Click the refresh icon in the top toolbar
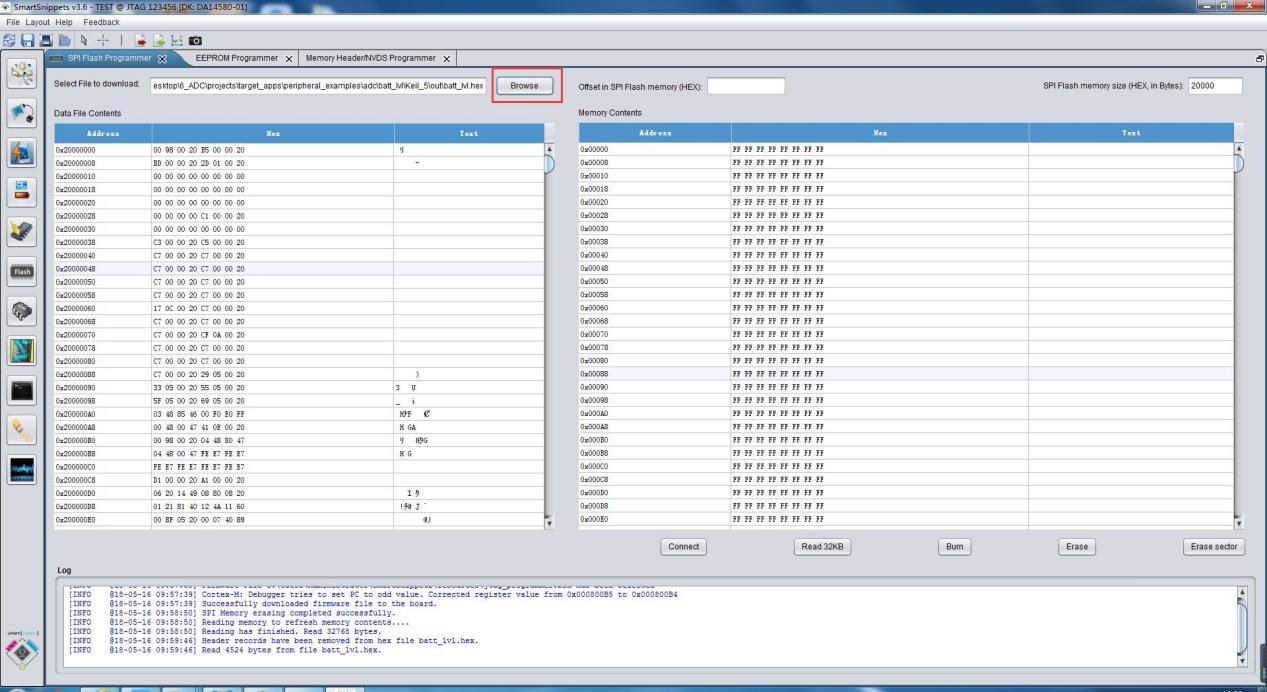The height and width of the screenshot is (692, 1267). pos(9,41)
